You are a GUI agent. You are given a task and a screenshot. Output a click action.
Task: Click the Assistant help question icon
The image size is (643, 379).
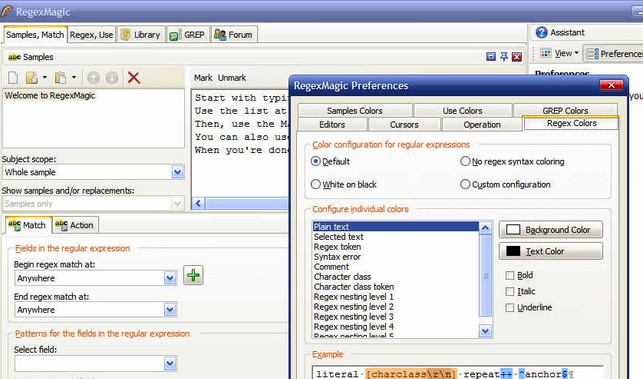coord(541,32)
